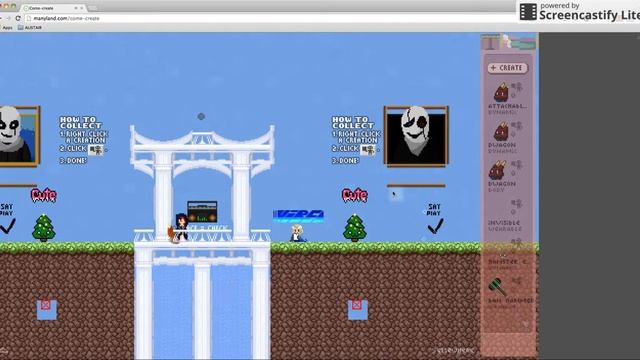Select the Dragon Dynamic inventory item
The image size is (640, 360).
pos(501,131)
